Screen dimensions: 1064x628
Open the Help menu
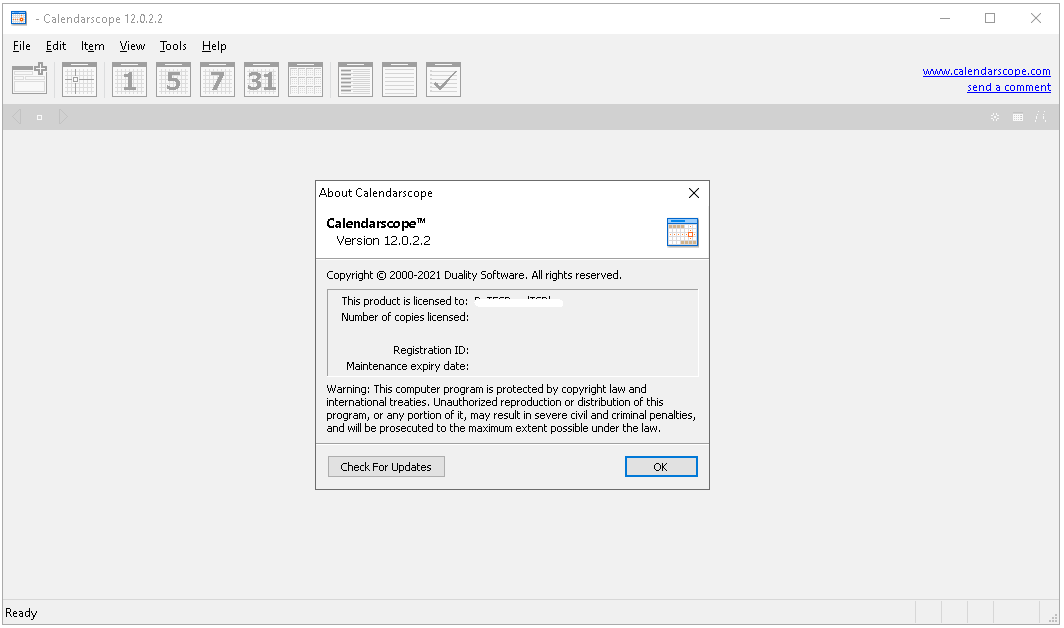click(x=214, y=46)
